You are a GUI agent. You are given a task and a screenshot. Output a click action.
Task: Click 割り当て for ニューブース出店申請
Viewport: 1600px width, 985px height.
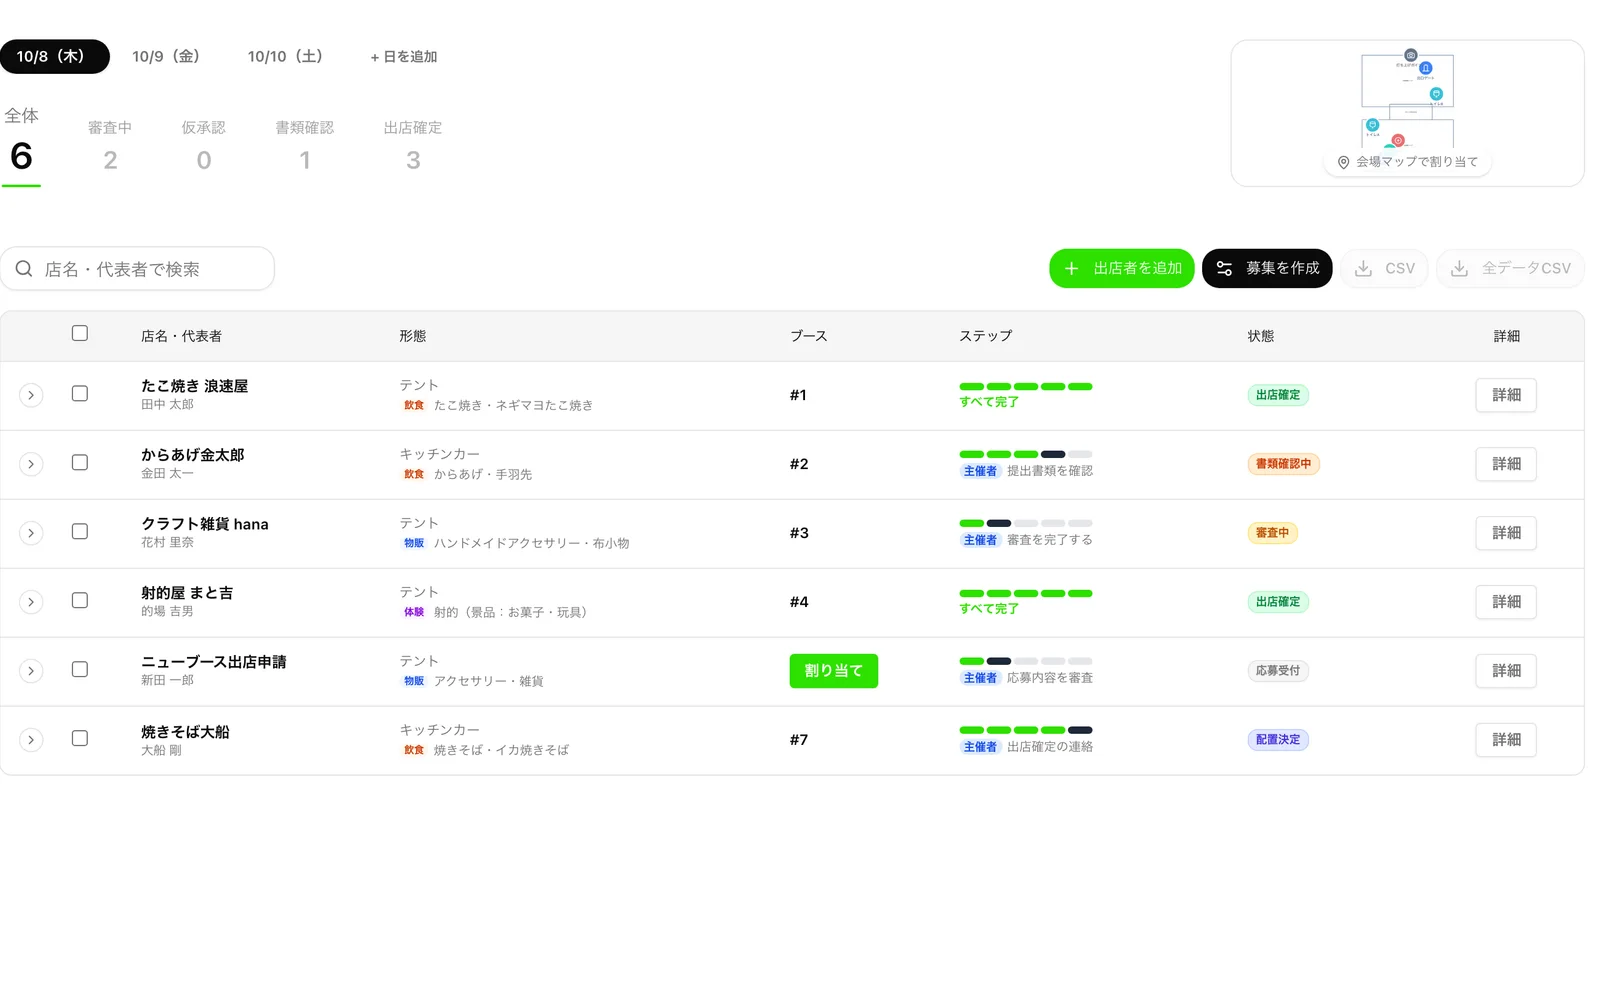coord(834,671)
